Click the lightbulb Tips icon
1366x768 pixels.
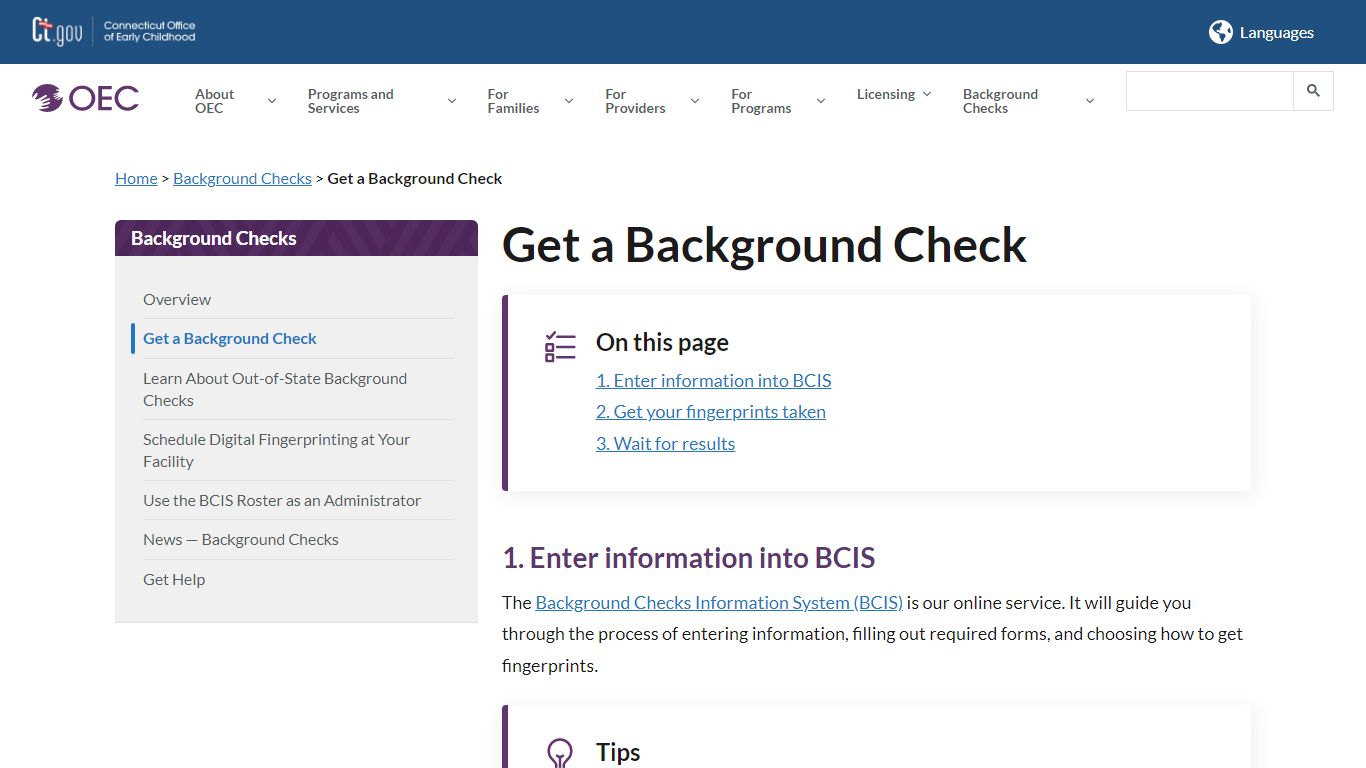560,752
